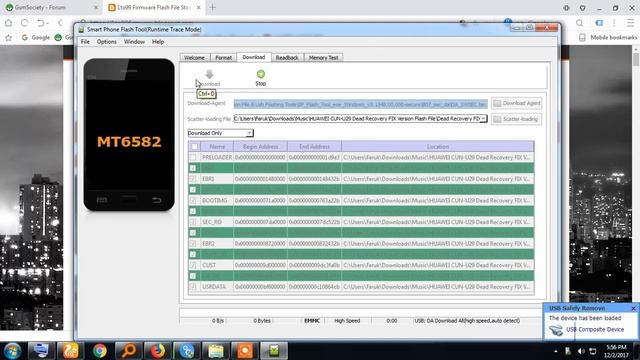Viewport: 640px width, 360px height.
Task: Check the PRELOADER partition checkbox
Action: pos(193,157)
